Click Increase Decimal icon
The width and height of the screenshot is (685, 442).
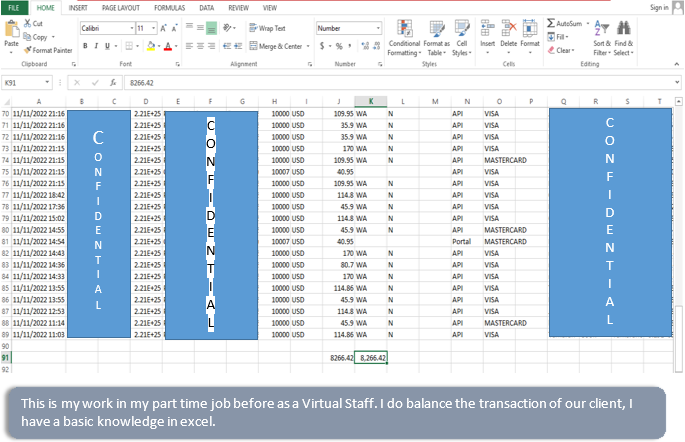[x=366, y=46]
